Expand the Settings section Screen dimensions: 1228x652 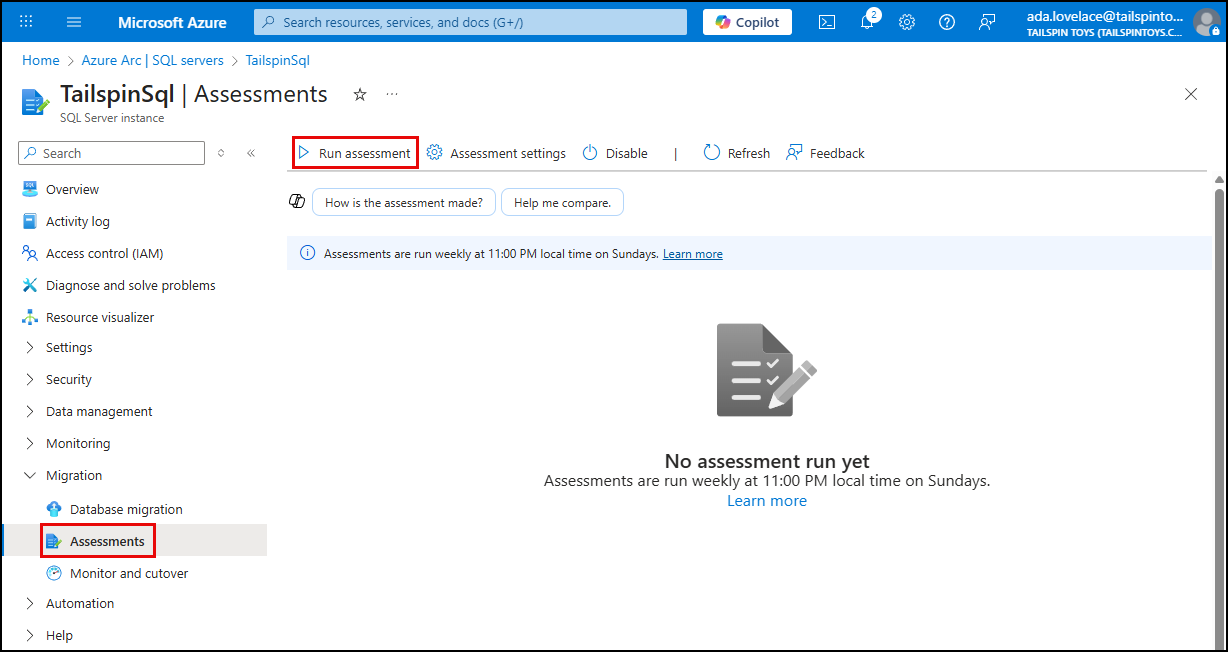(x=69, y=347)
